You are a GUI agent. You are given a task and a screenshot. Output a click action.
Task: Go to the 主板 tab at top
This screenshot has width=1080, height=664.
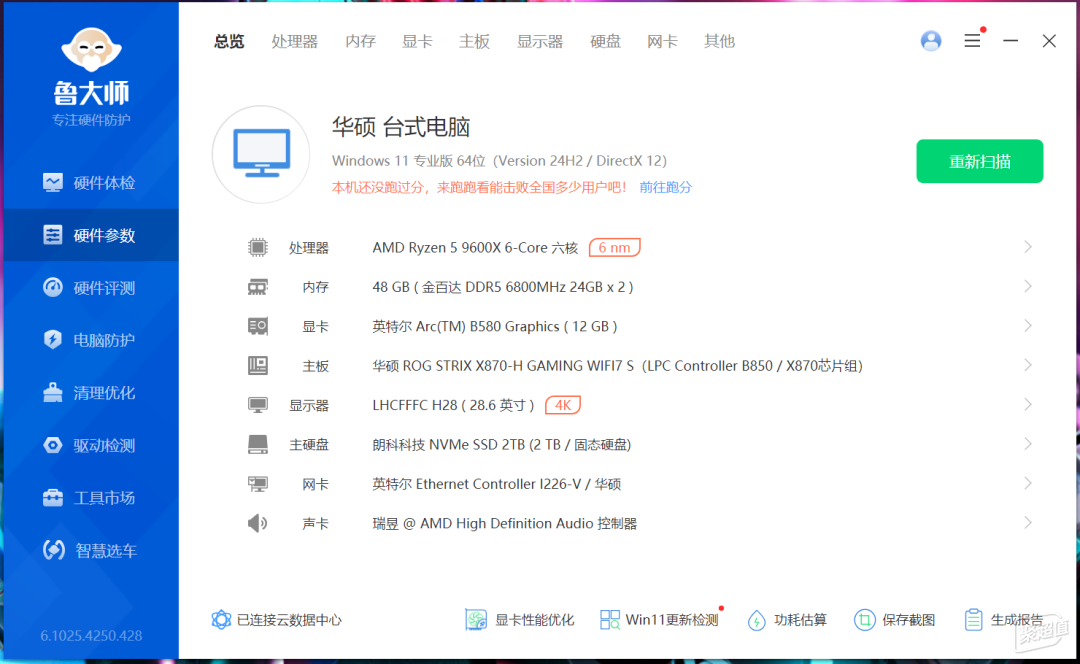click(x=475, y=41)
